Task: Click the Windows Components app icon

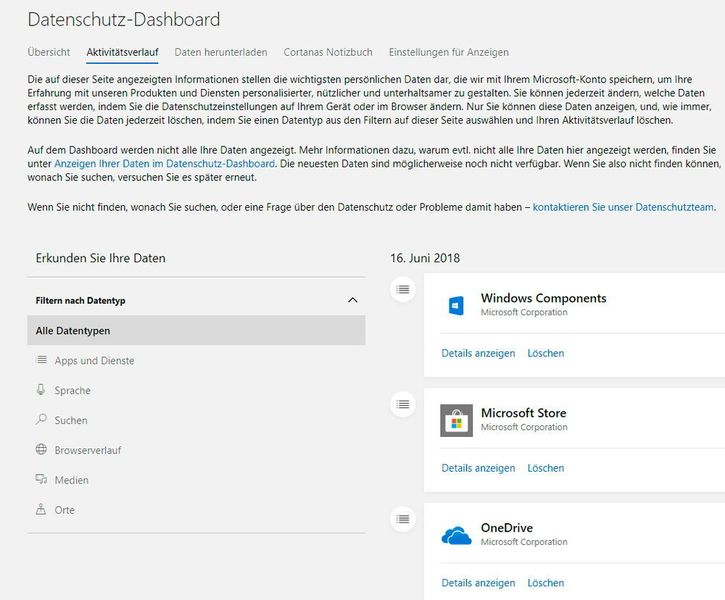Action: pos(456,306)
